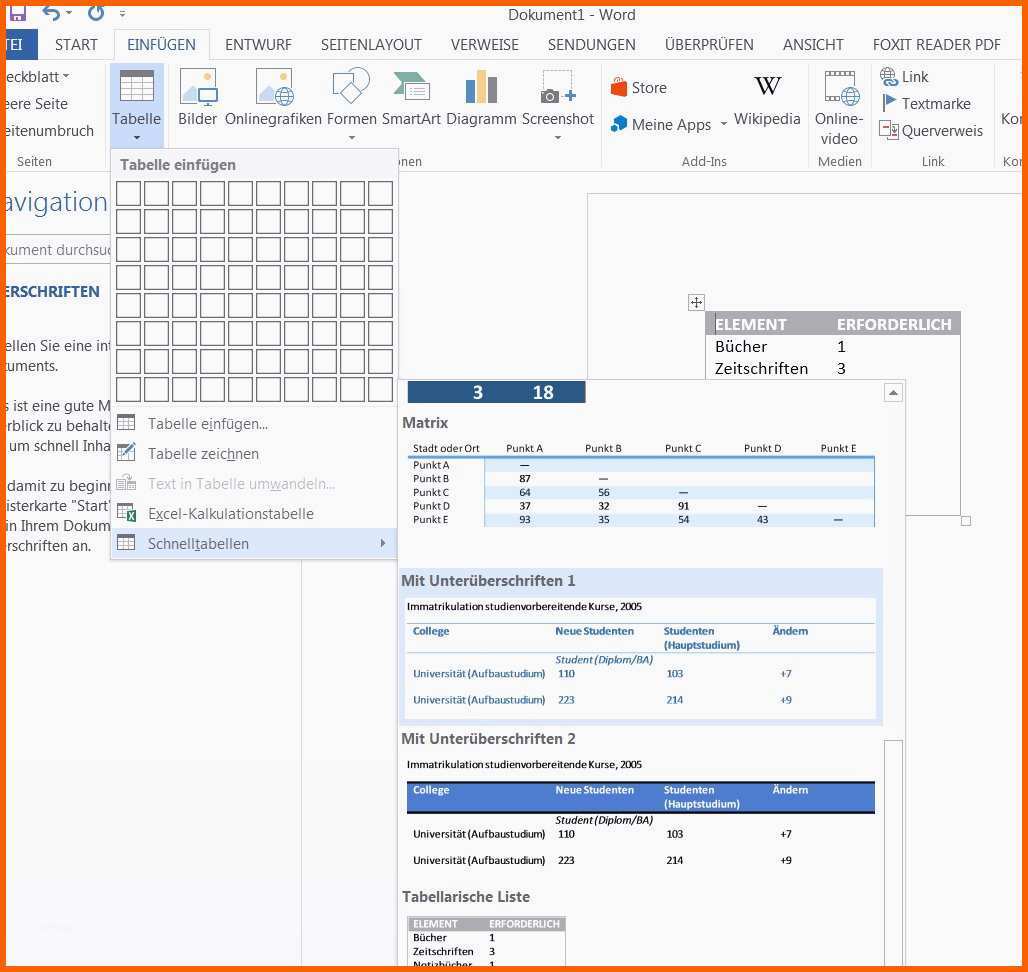Click the table move handle in document
This screenshot has height=972, width=1028.
696,303
